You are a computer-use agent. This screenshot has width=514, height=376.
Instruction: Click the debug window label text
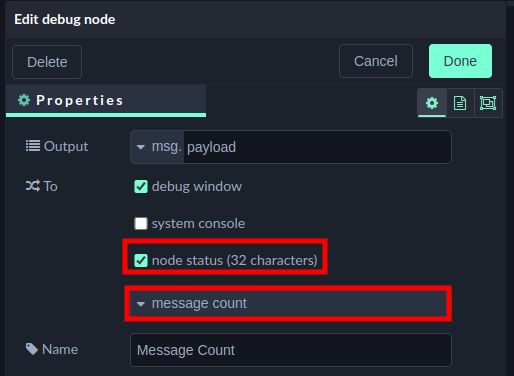[x=197, y=186]
